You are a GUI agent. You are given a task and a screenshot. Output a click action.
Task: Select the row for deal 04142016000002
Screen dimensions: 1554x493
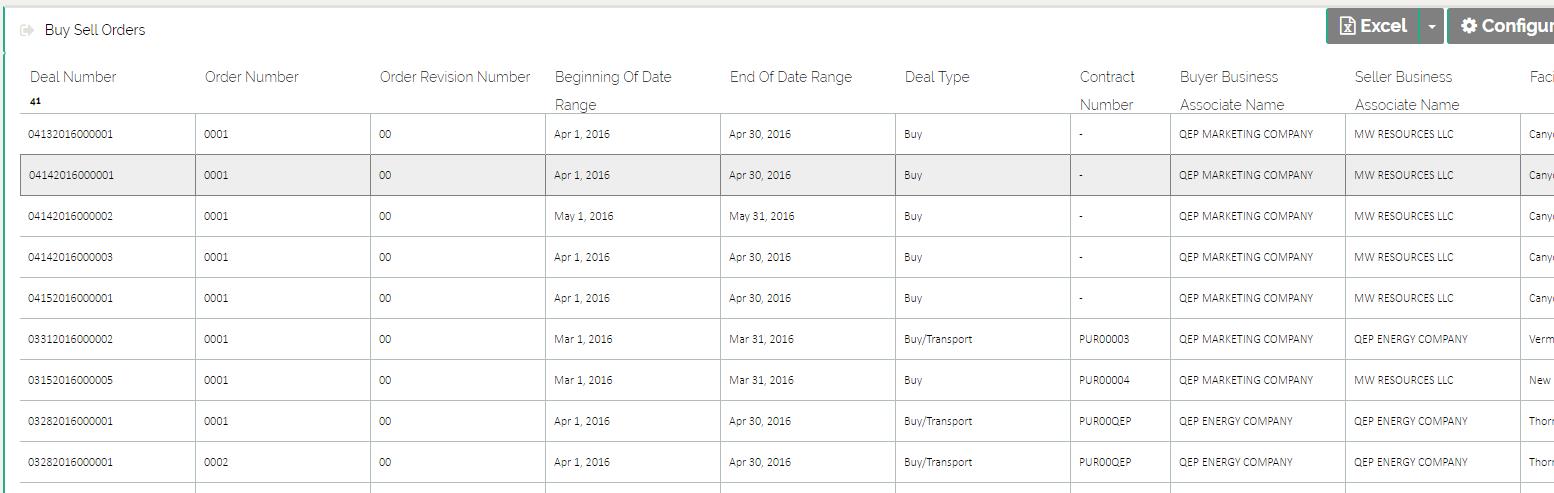(x=71, y=217)
